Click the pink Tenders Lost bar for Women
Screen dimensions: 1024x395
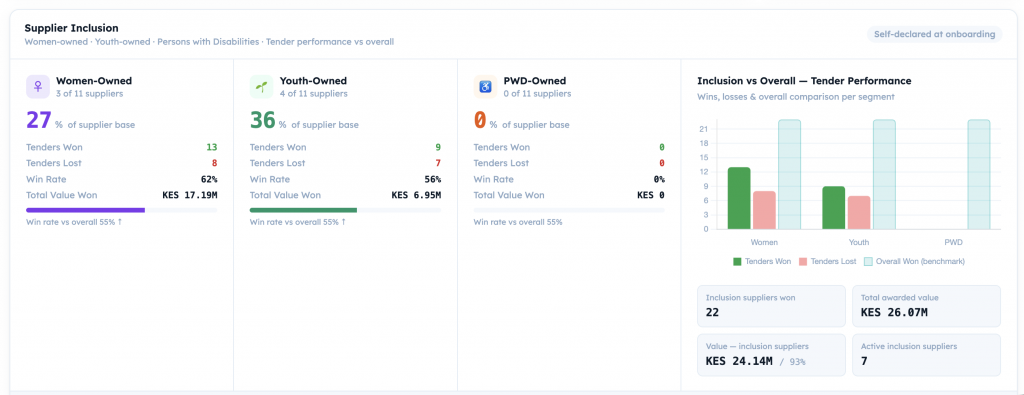(764, 210)
